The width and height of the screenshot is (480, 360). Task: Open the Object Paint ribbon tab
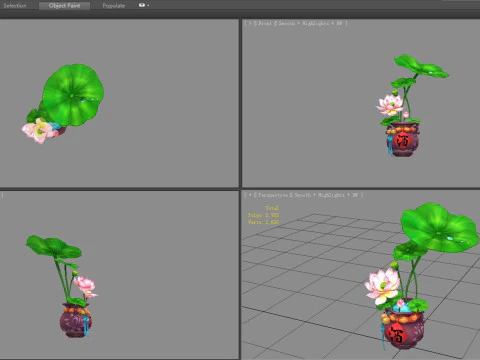tap(64, 6)
